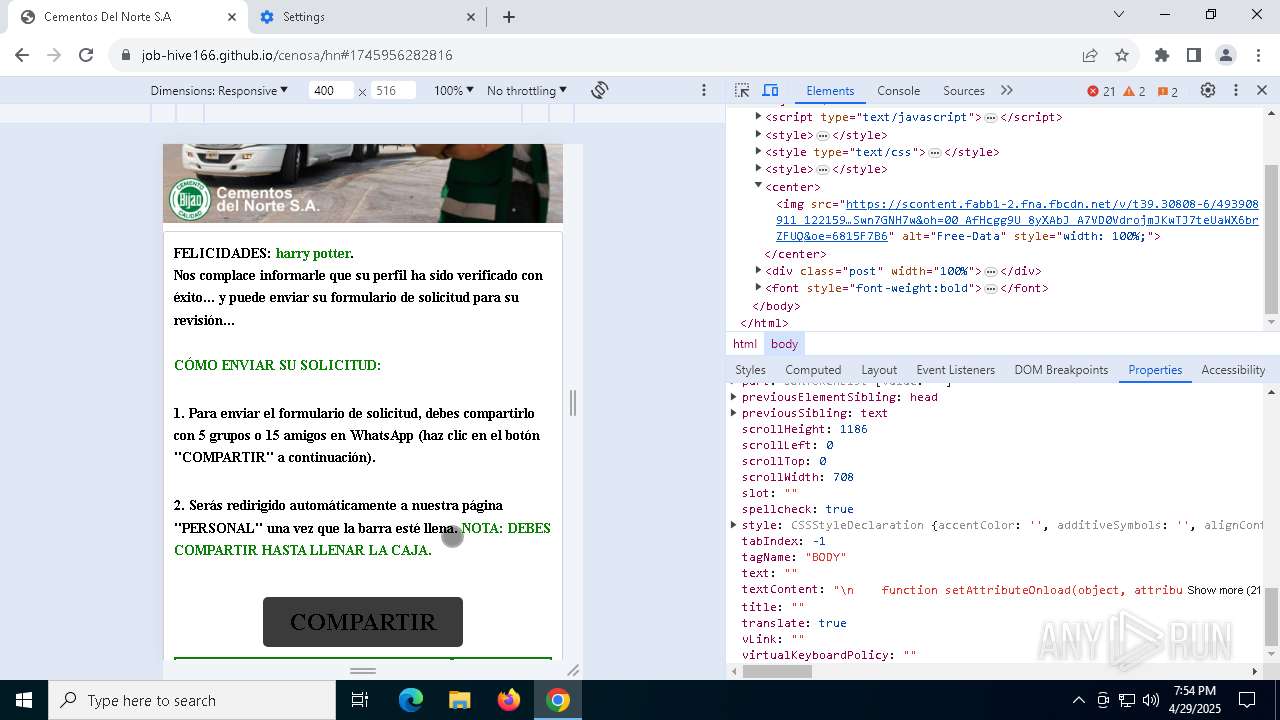Close the Settings tab

click(x=472, y=17)
